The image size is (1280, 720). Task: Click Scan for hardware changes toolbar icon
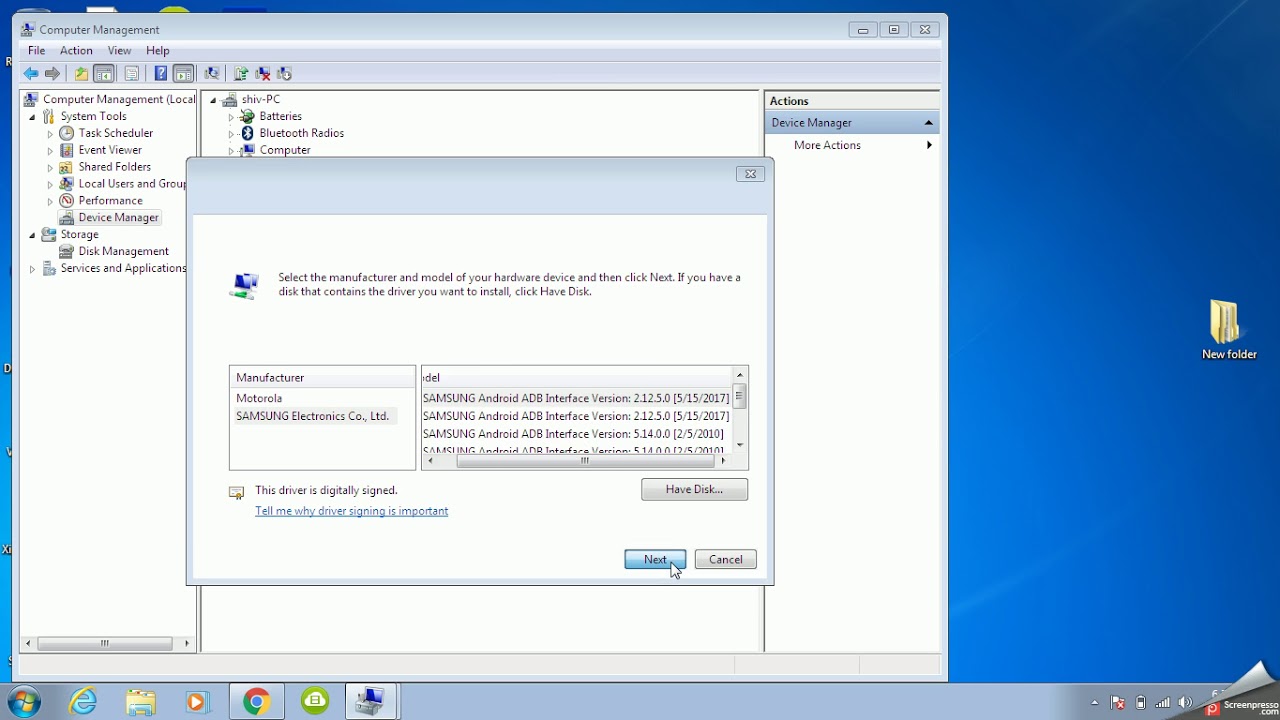click(211, 73)
